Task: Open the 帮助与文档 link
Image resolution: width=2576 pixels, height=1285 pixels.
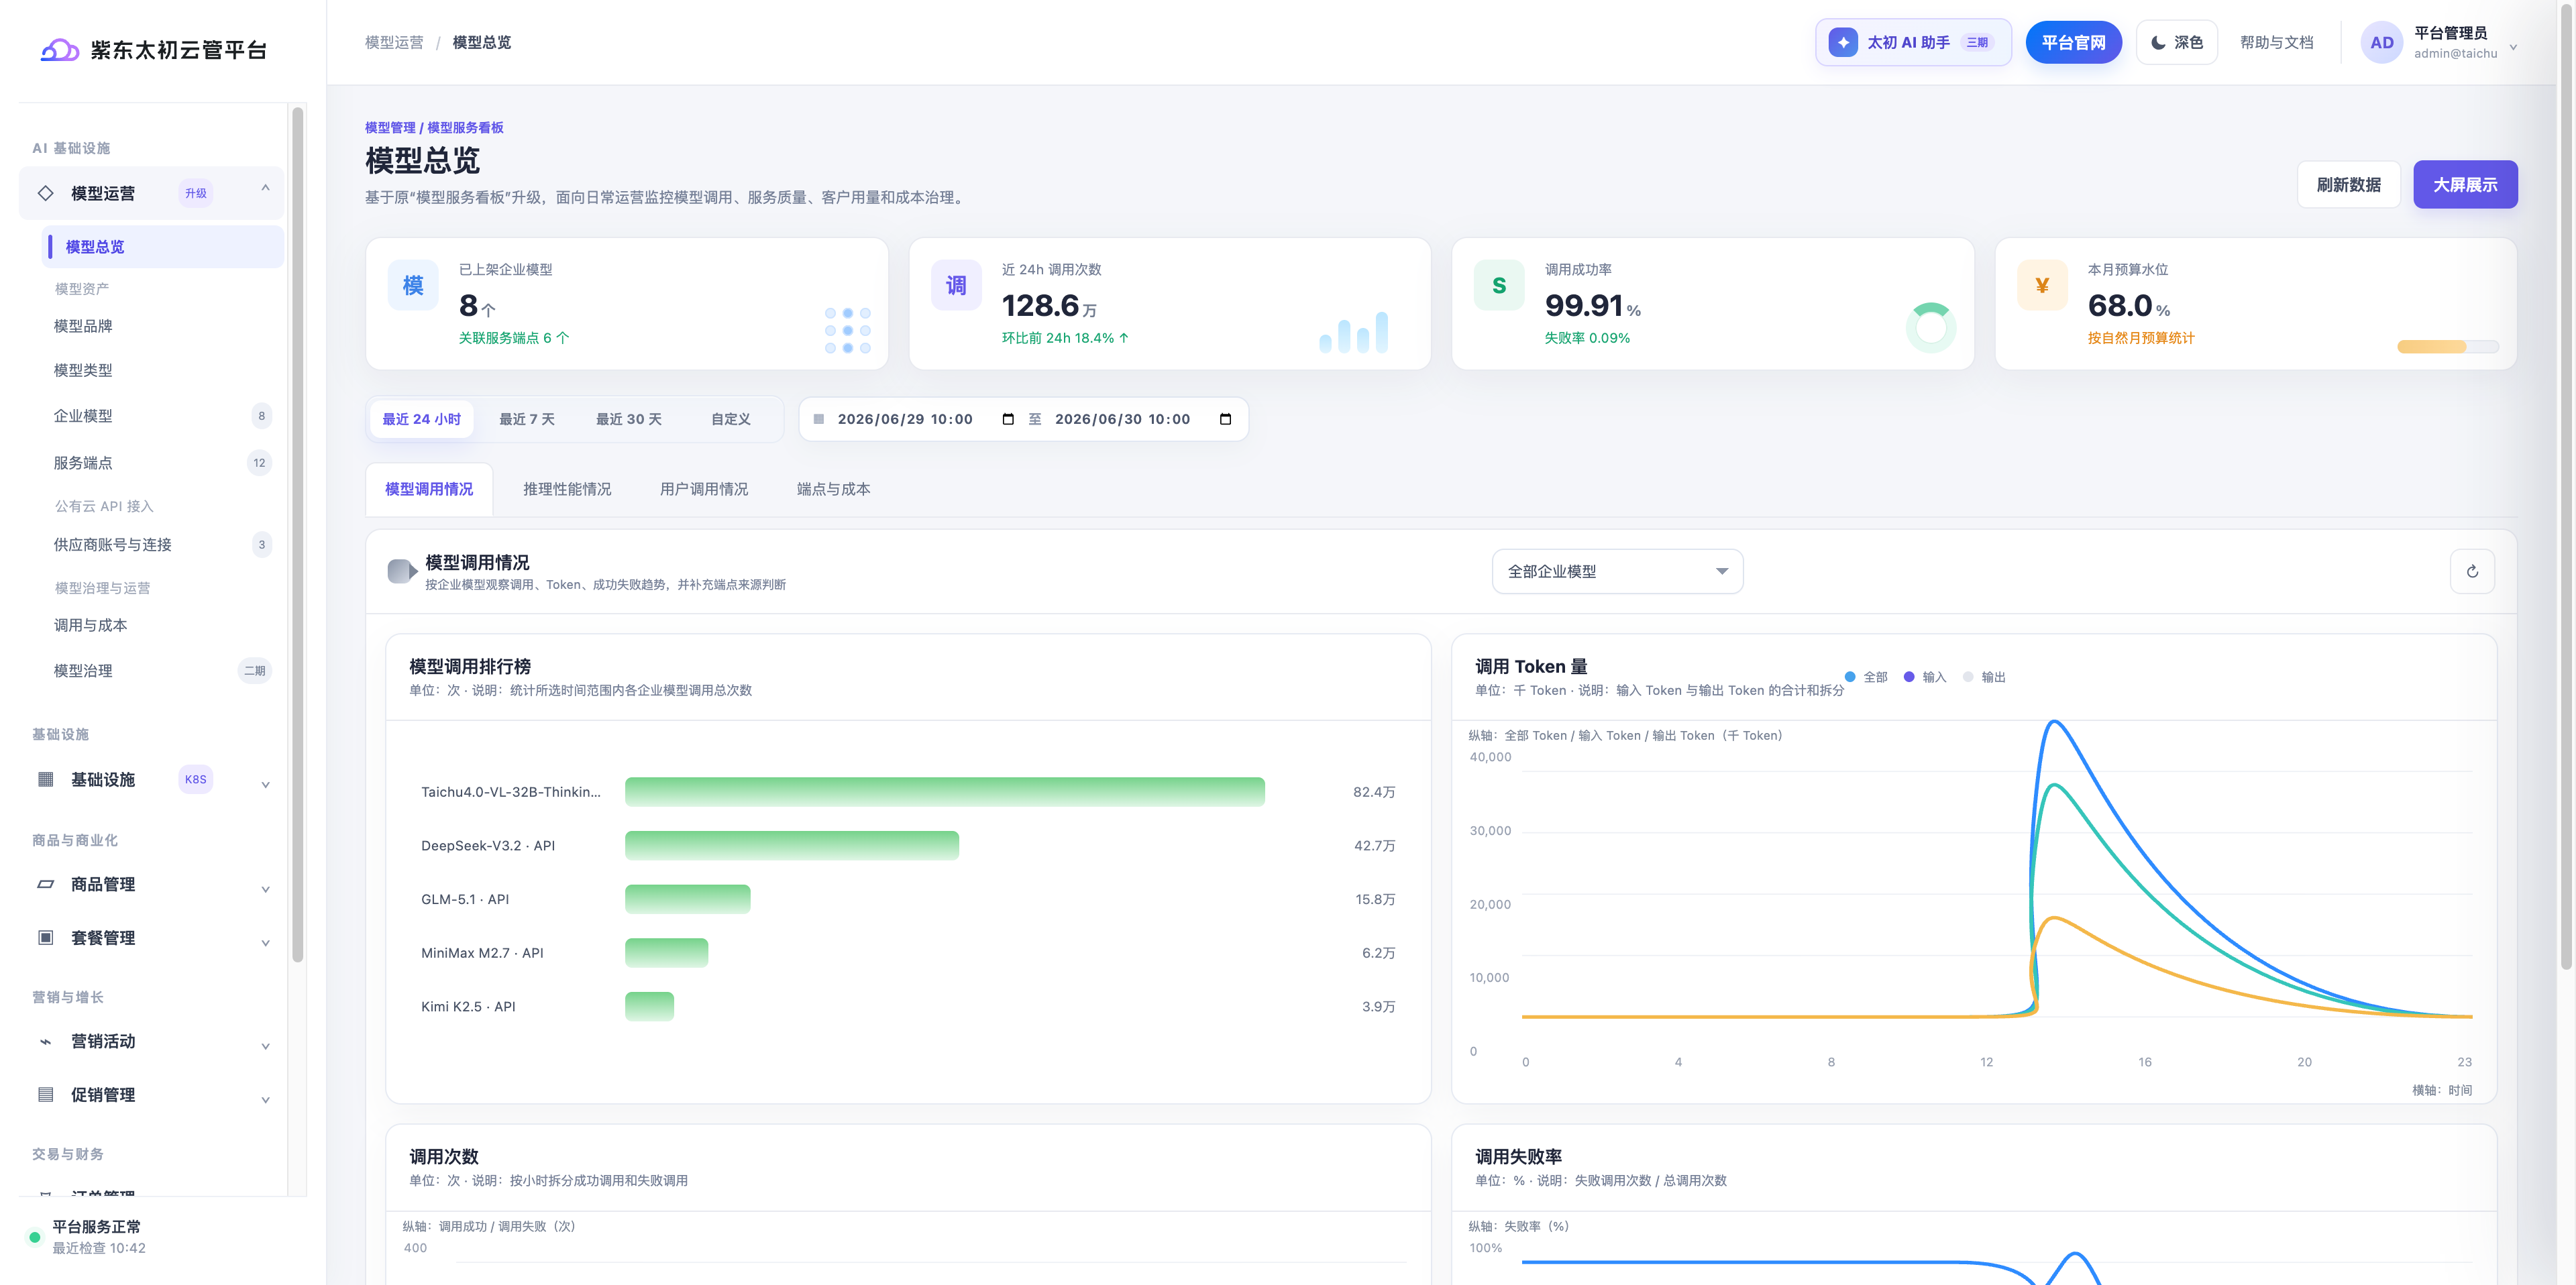Action: point(2276,42)
